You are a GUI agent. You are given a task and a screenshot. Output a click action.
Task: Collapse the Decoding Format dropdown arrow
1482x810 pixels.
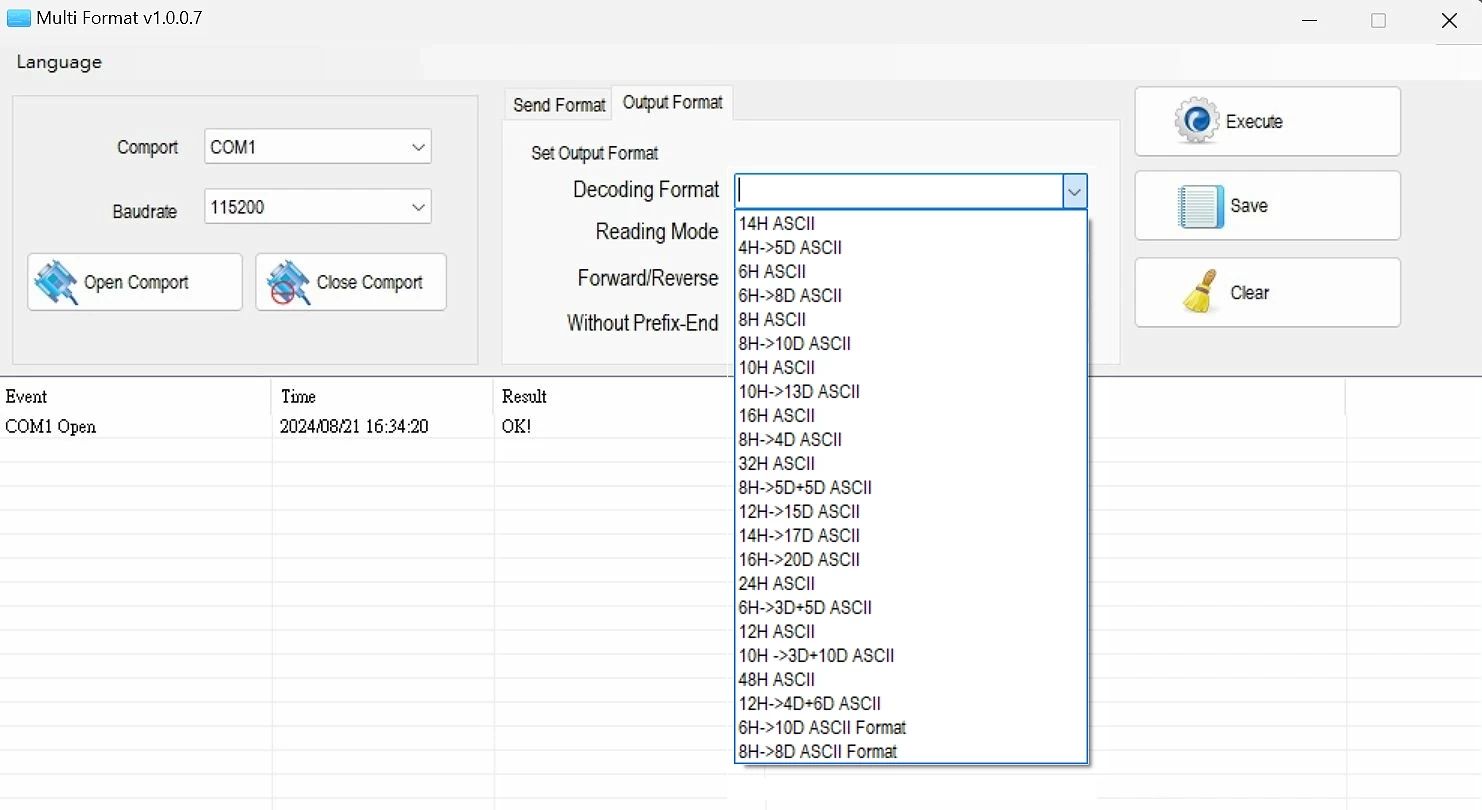click(x=1074, y=191)
